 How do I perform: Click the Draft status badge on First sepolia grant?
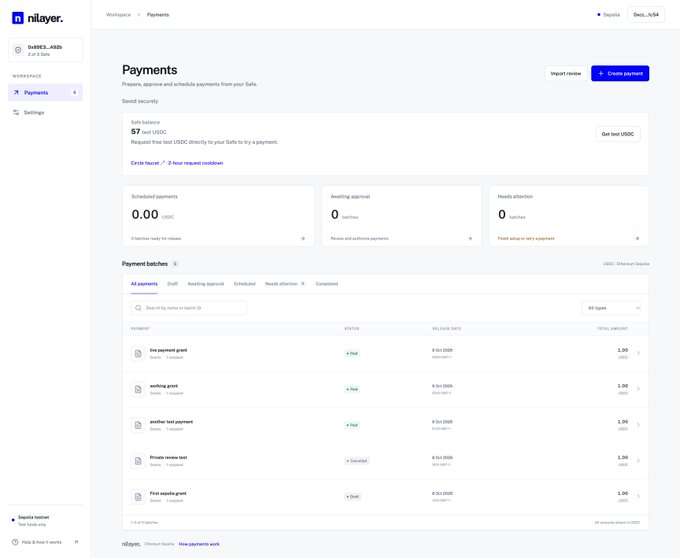[x=353, y=497]
